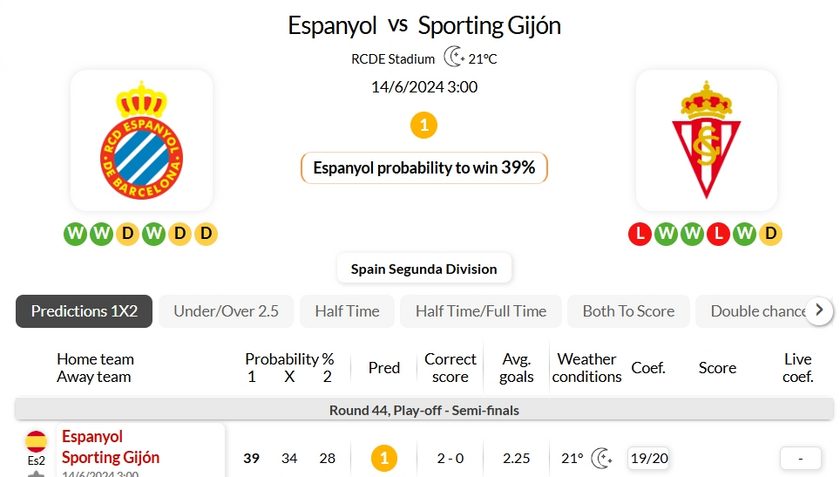Open the Half Time/Full Time tab
Screen dimensions: 840x477
click(x=481, y=311)
